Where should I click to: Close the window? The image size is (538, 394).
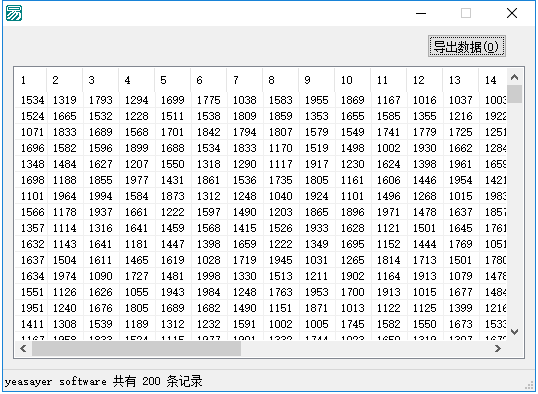[x=512, y=13]
